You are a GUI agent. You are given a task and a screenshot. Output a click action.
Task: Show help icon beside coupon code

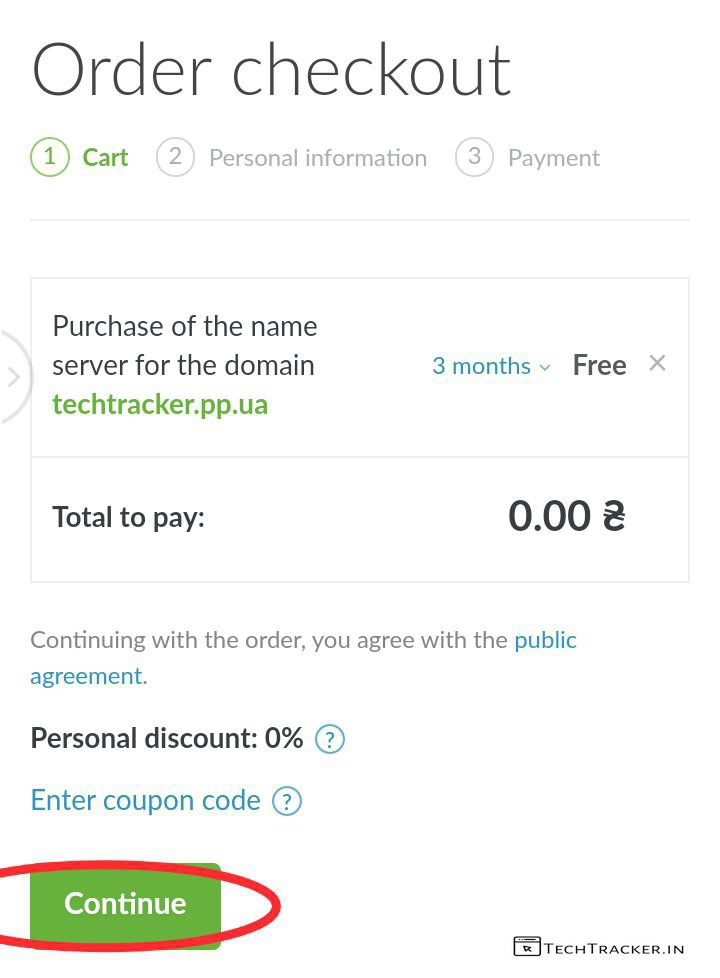[287, 802]
